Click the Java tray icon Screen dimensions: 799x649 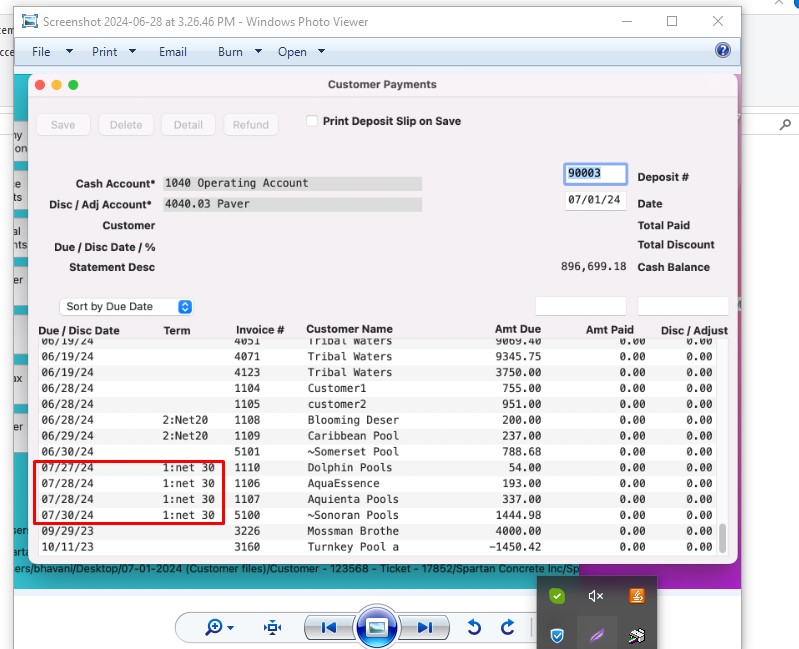pyautogui.click(x=635, y=596)
